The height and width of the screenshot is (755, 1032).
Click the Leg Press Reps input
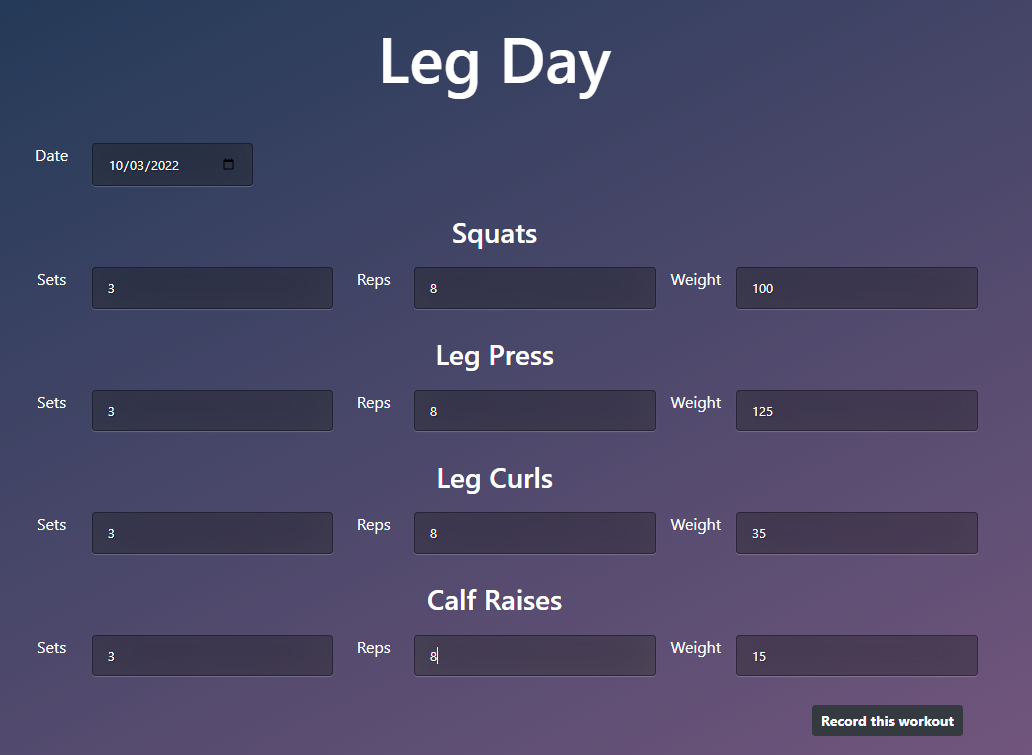click(x=534, y=411)
